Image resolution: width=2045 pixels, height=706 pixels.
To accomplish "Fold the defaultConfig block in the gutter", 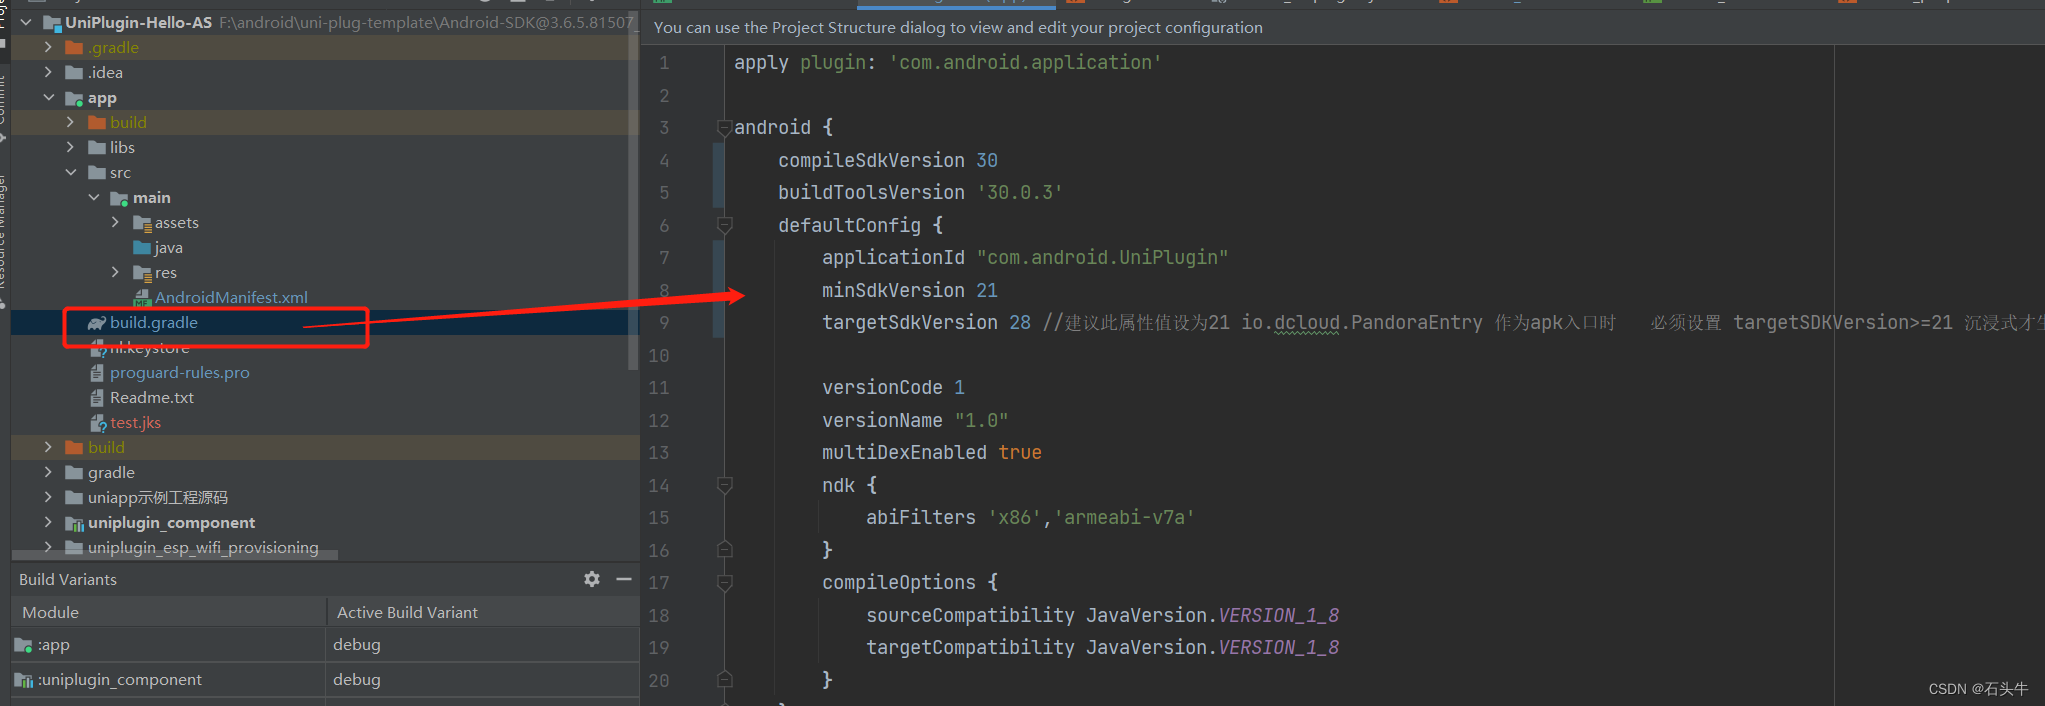I will 724,225.
